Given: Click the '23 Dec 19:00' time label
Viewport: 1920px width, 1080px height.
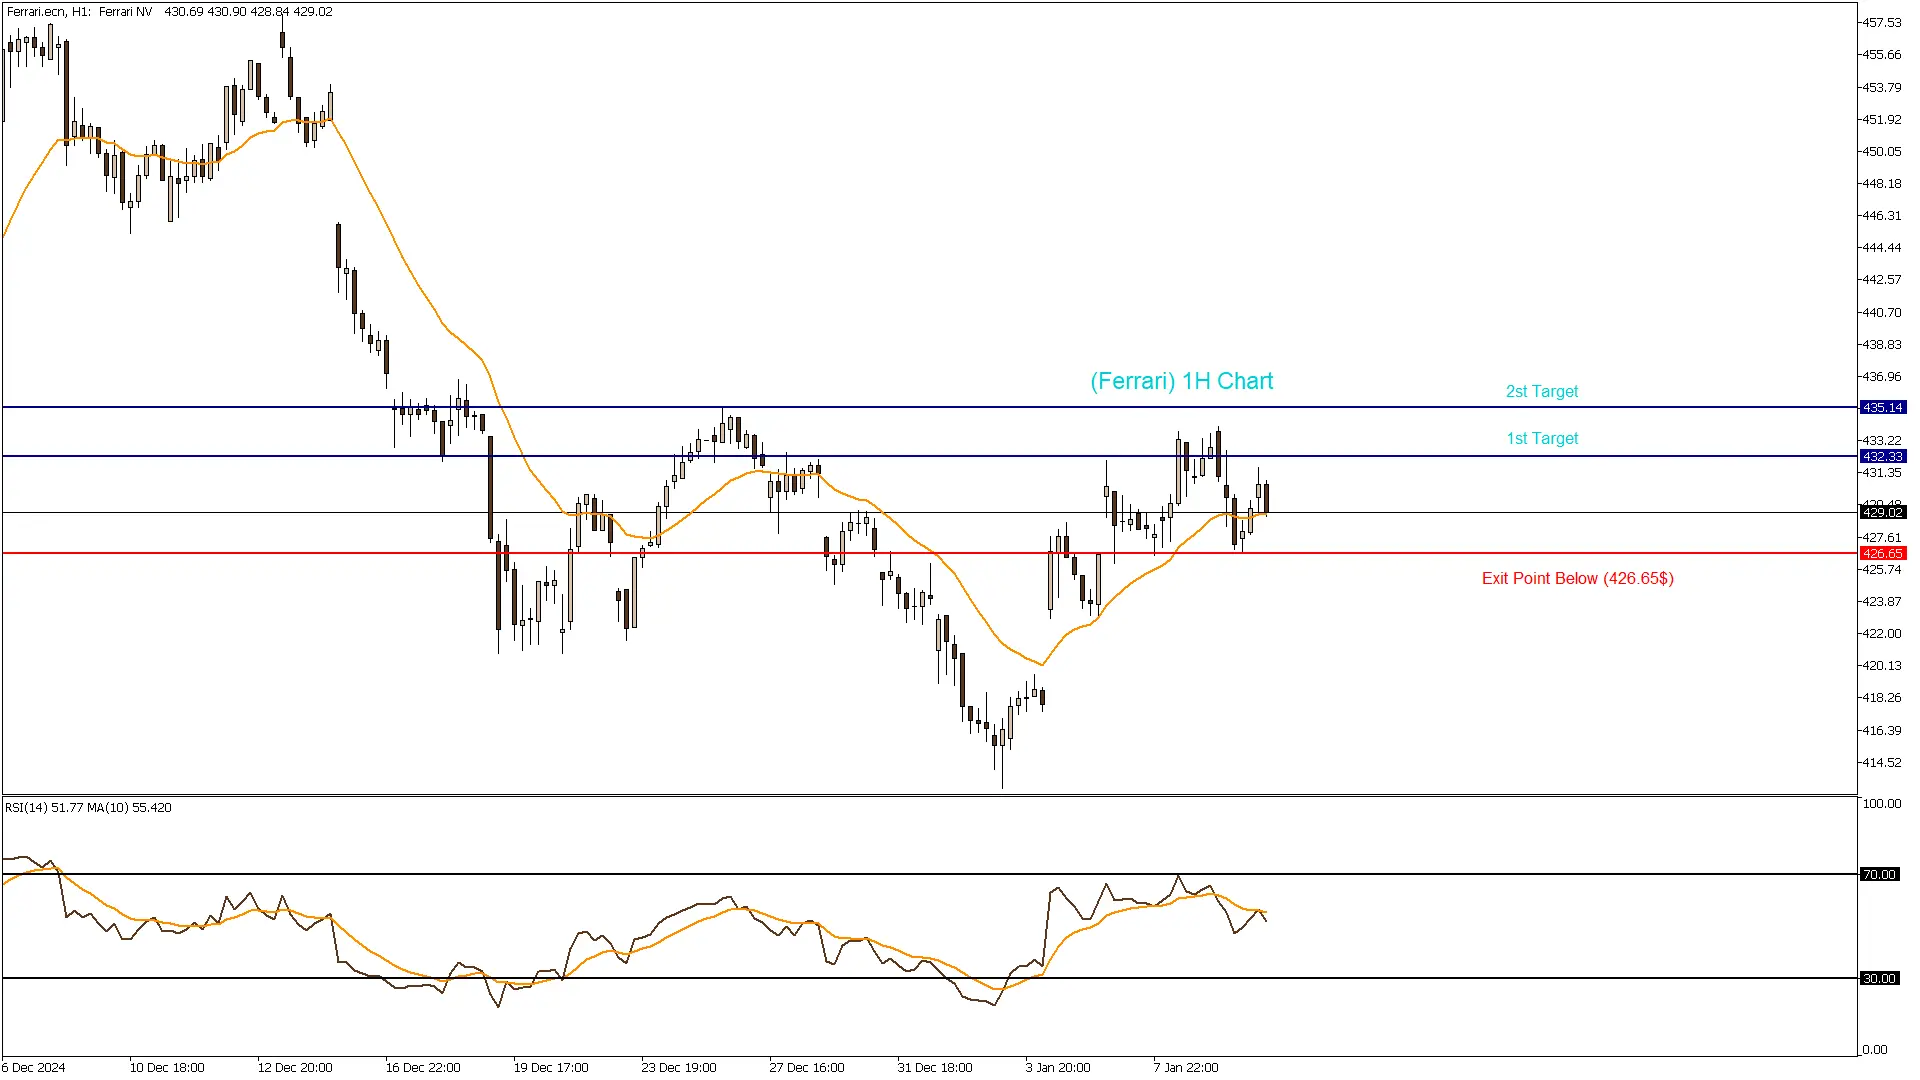Looking at the screenshot, I should (679, 1068).
